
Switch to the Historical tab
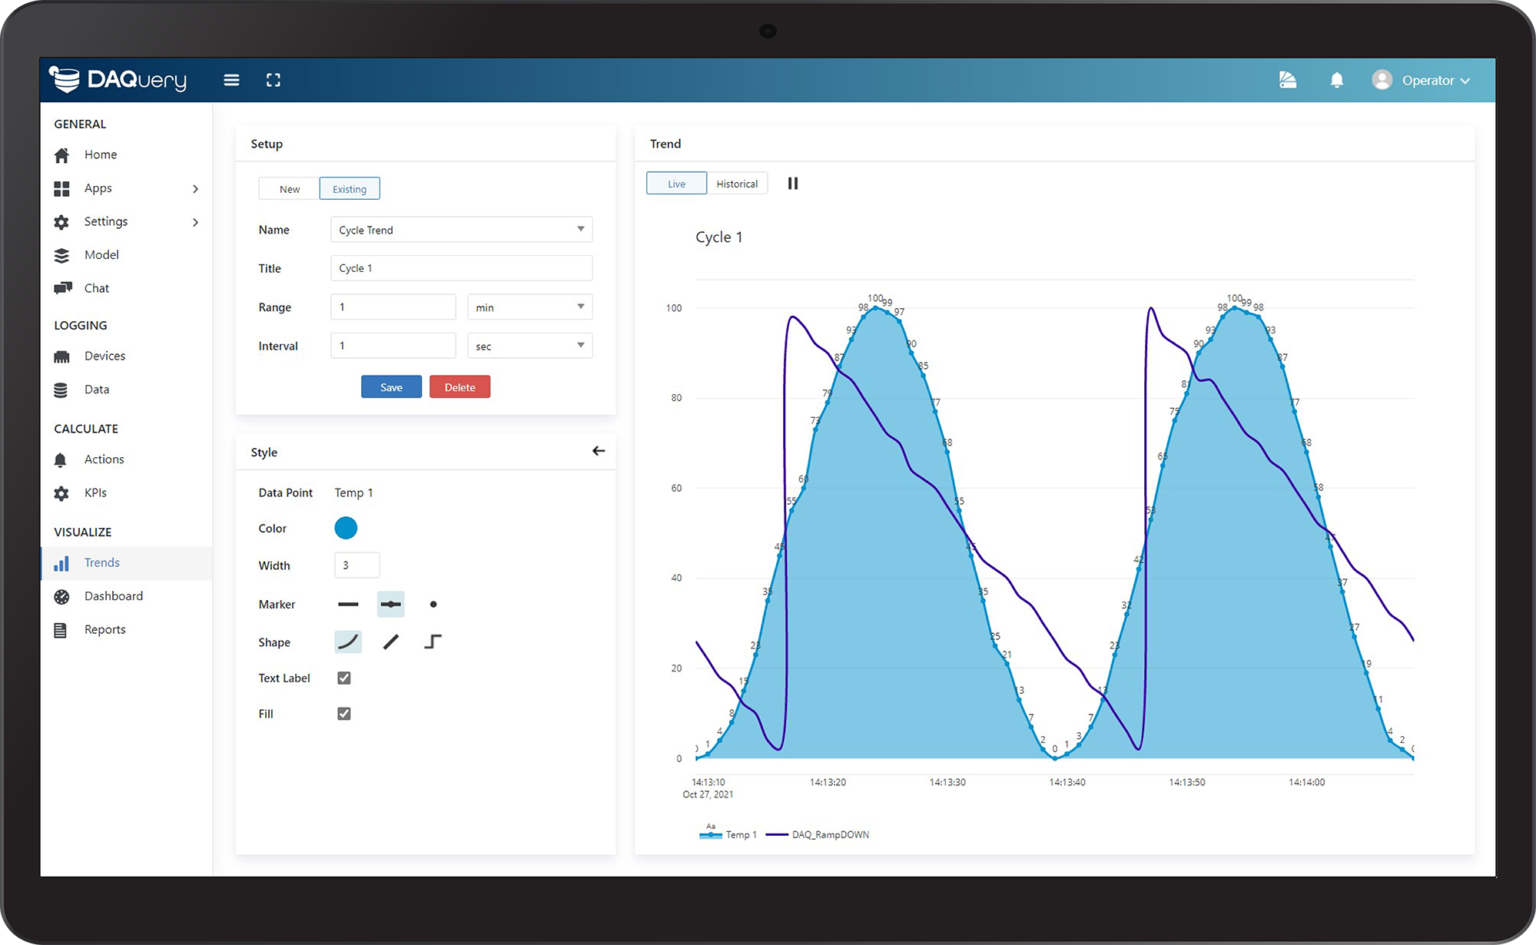click(737, 184)
